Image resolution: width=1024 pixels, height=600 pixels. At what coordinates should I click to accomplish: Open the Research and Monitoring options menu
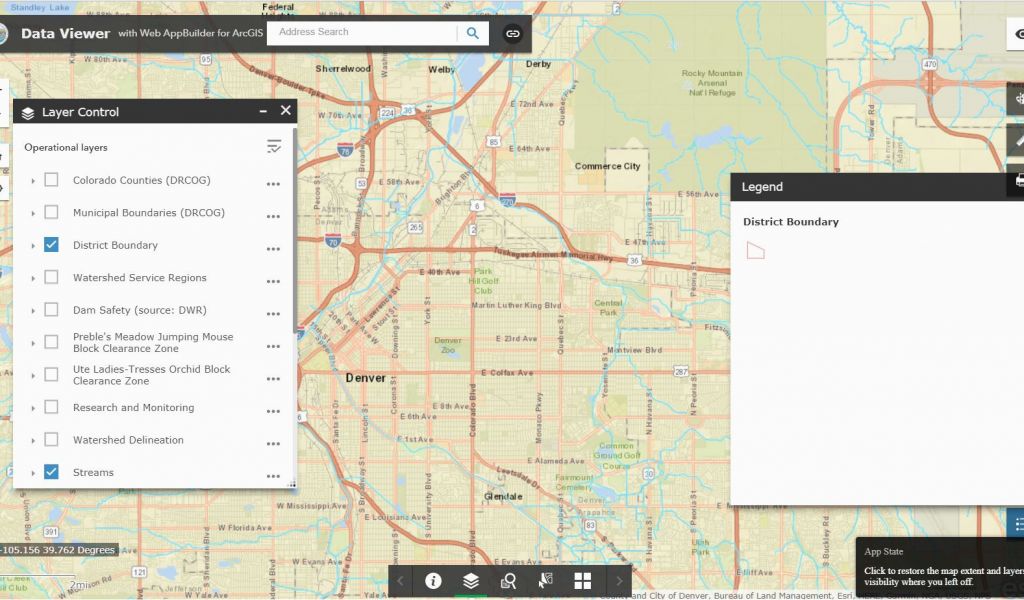(x=273, y=411)
